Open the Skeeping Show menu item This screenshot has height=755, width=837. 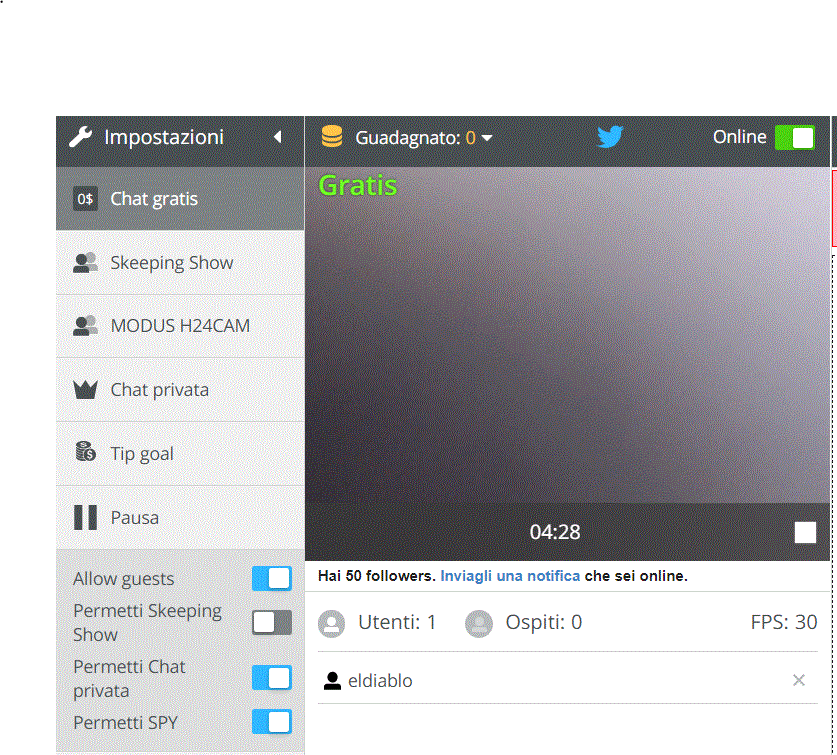[180, 263]
